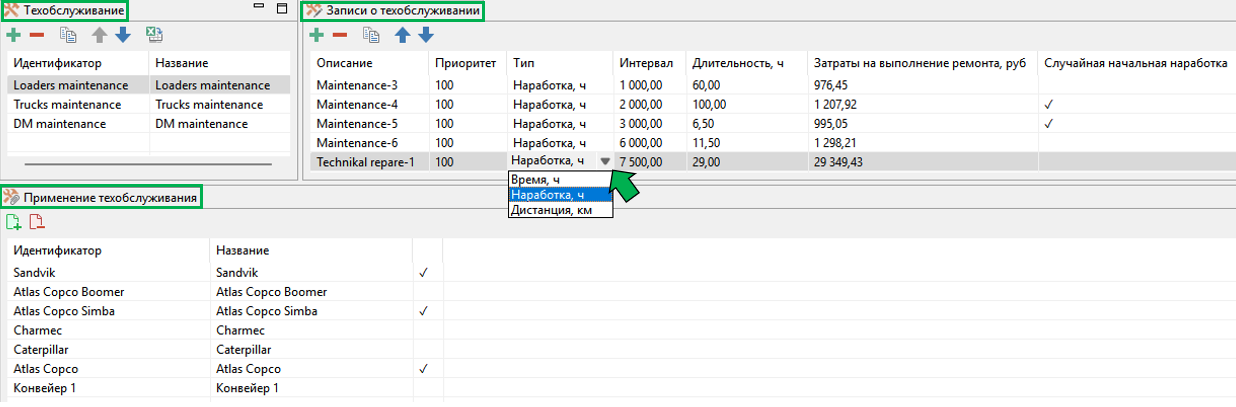This screenshot has height=407, width=1236.
Task: Copy the selected maintenance in Техобслуживание toolbar
Action: click(x=68, y=35)
